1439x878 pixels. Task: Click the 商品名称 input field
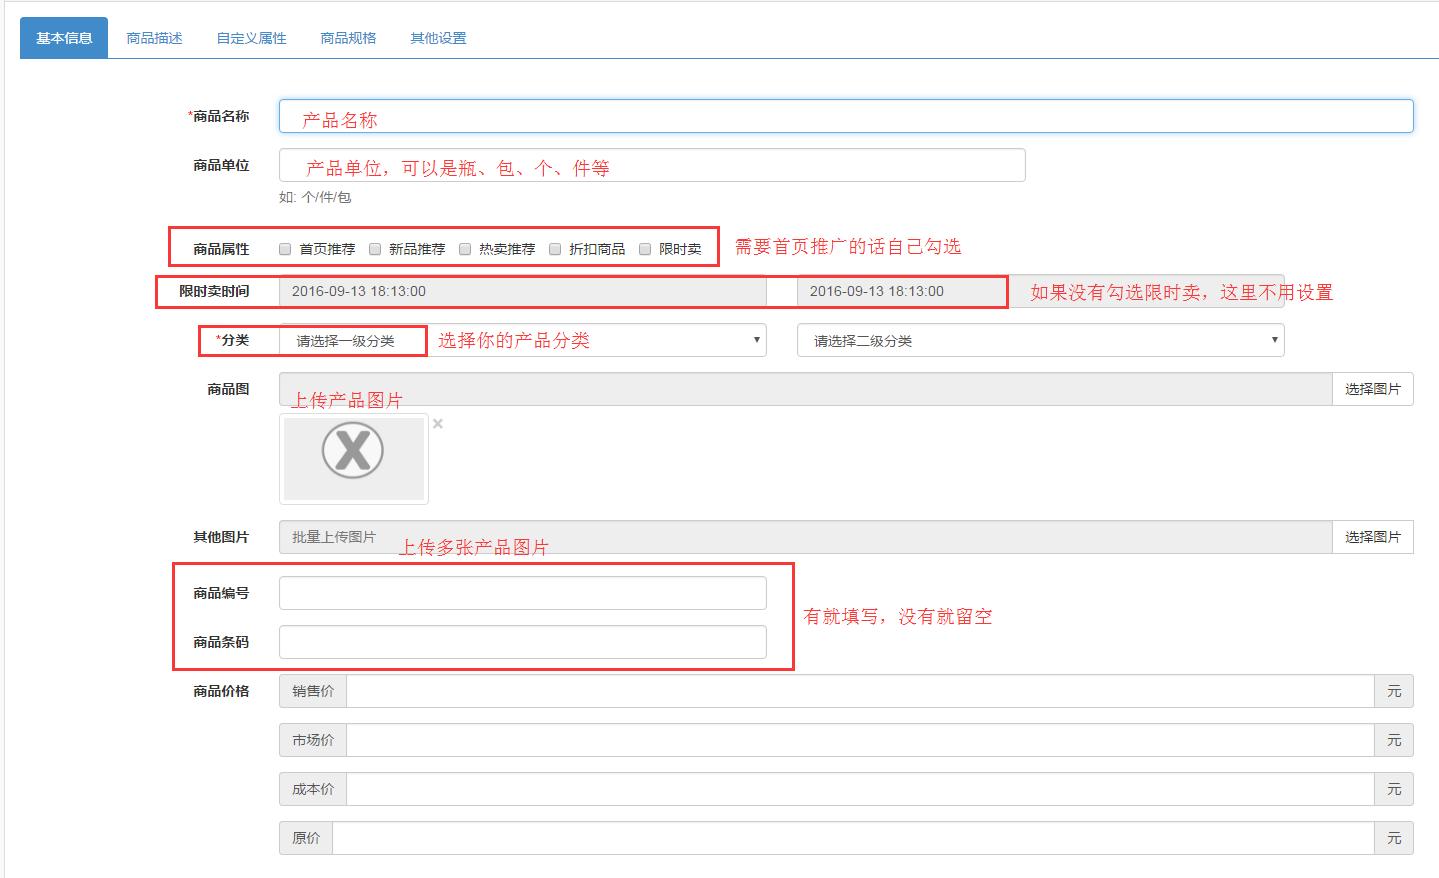click(x=845, y=116)
